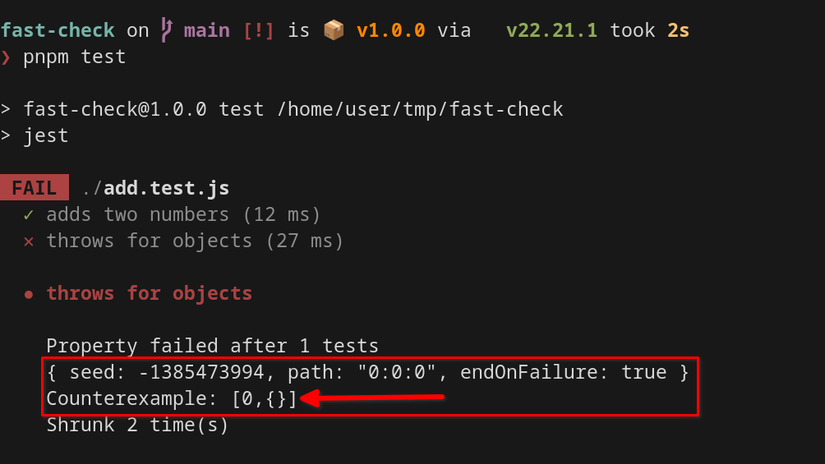Click the v22.21.1 Node version
The height and width of the screenshot is (464, 825).
click(551, 31)
